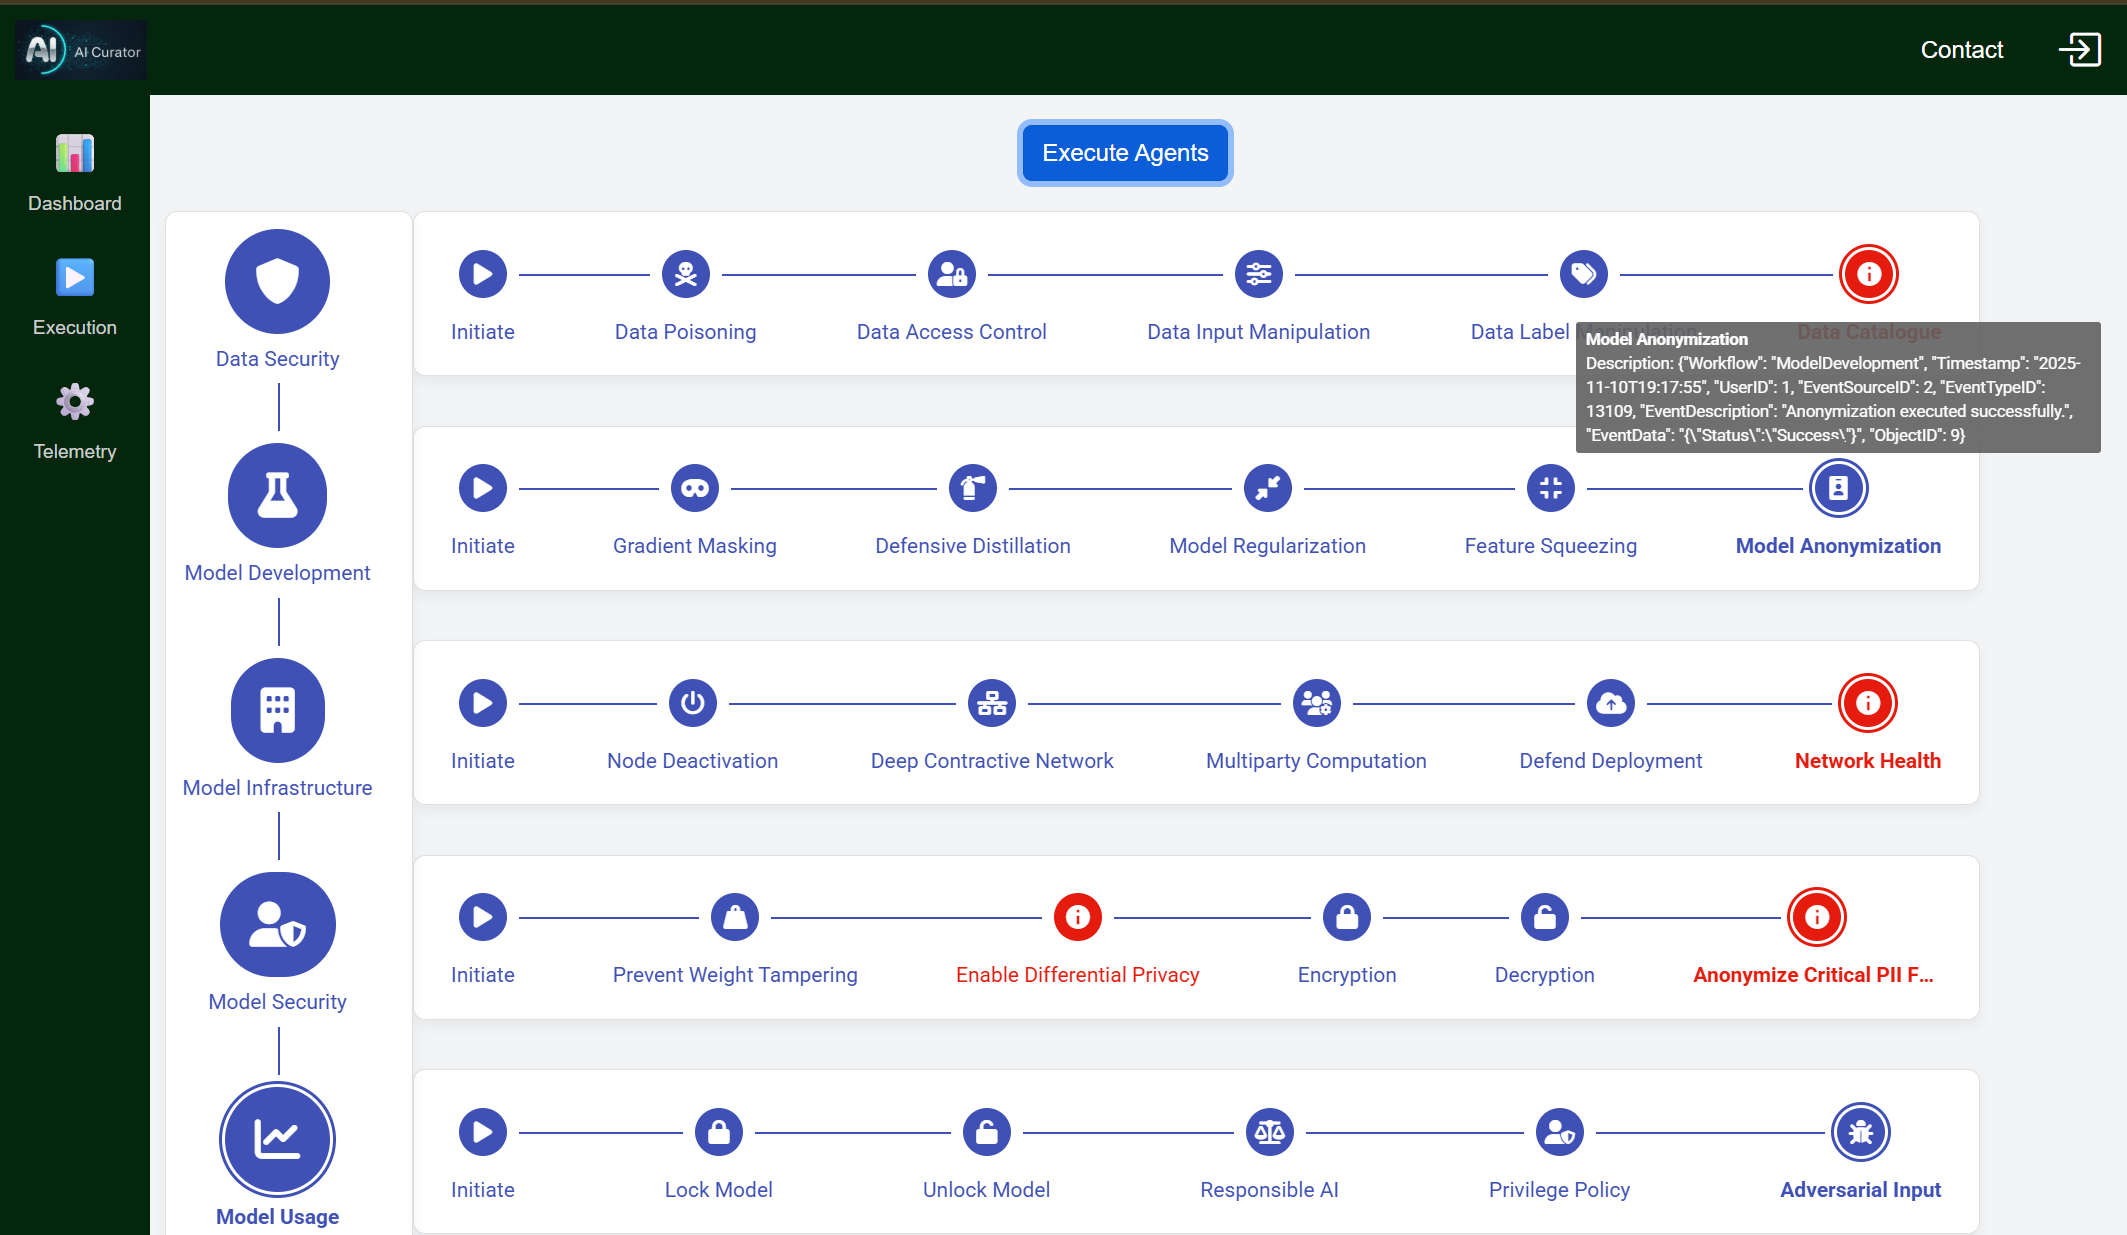
Task: Click the logout icon in header
Action: point(2080,49)
